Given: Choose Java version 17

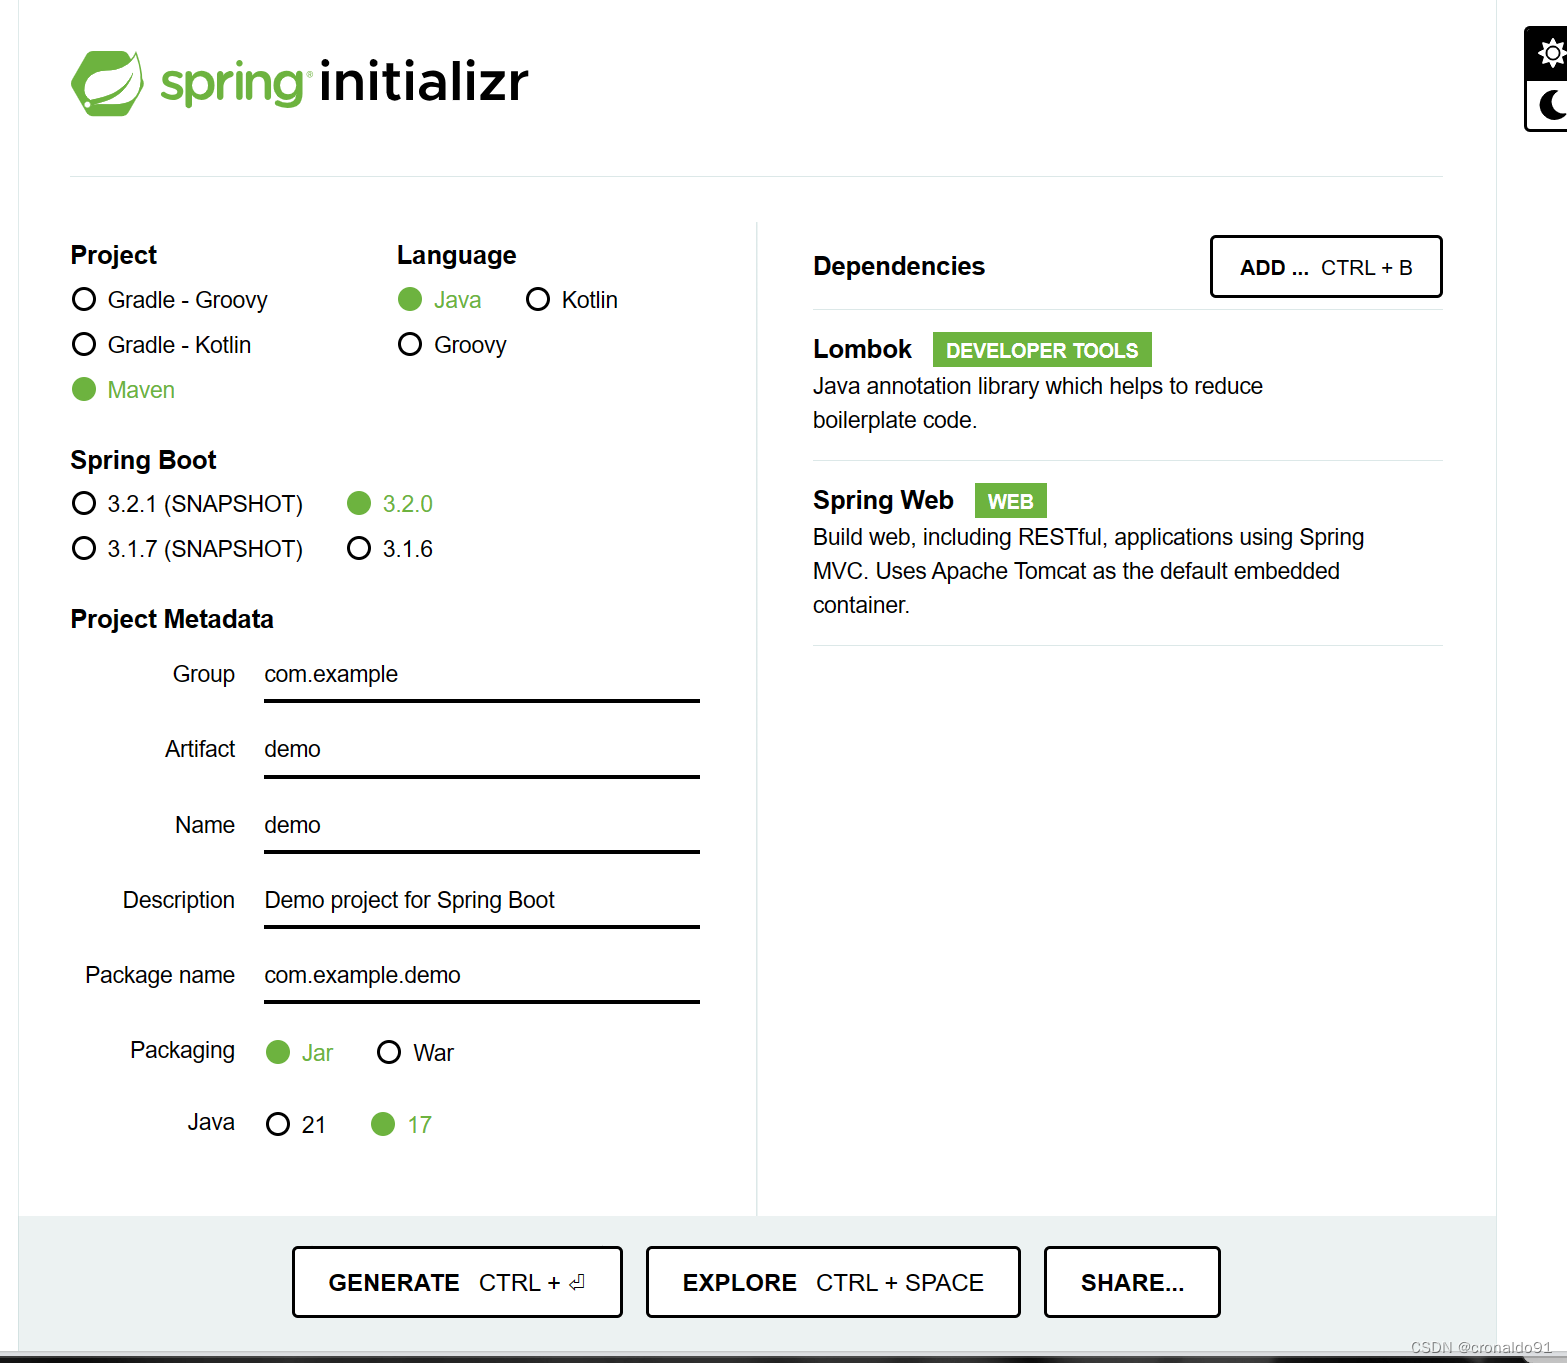Looking at the screenshot, I should pyautogui.click(x=402, y=1125).
